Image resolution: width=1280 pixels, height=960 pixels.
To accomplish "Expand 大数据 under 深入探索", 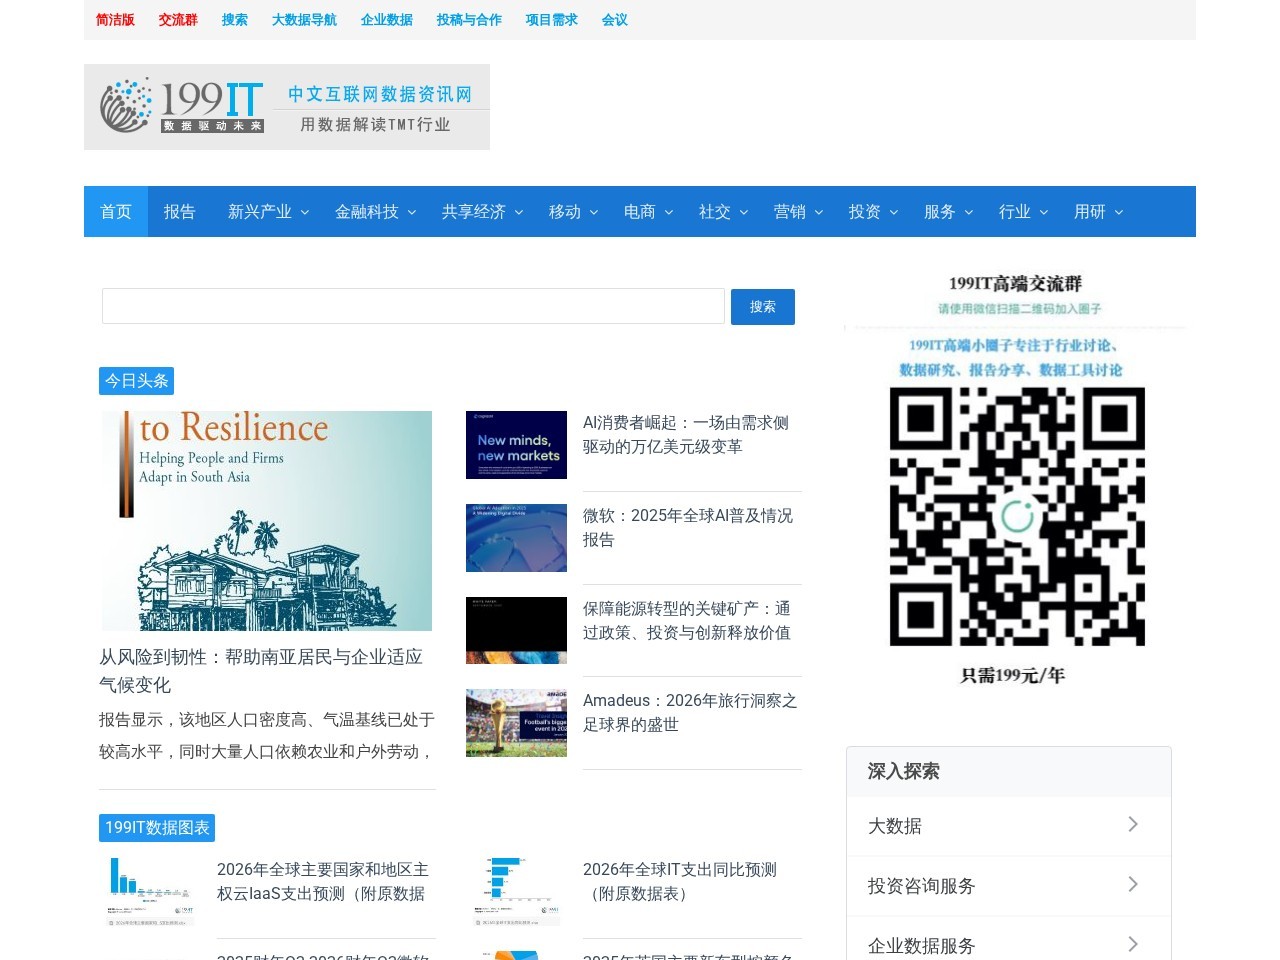I will pos(1008,826).
